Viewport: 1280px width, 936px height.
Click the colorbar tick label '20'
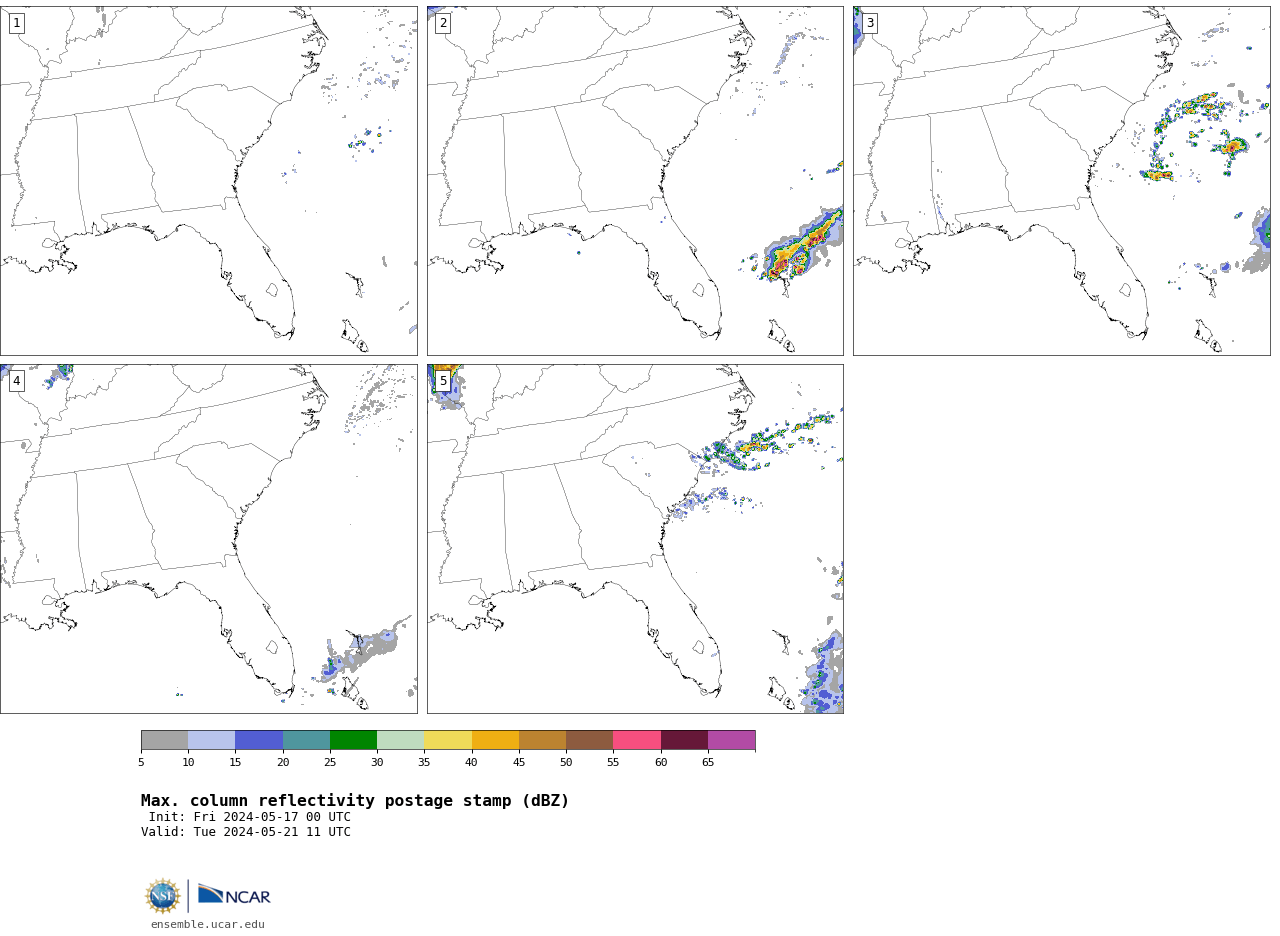(283, 763)
